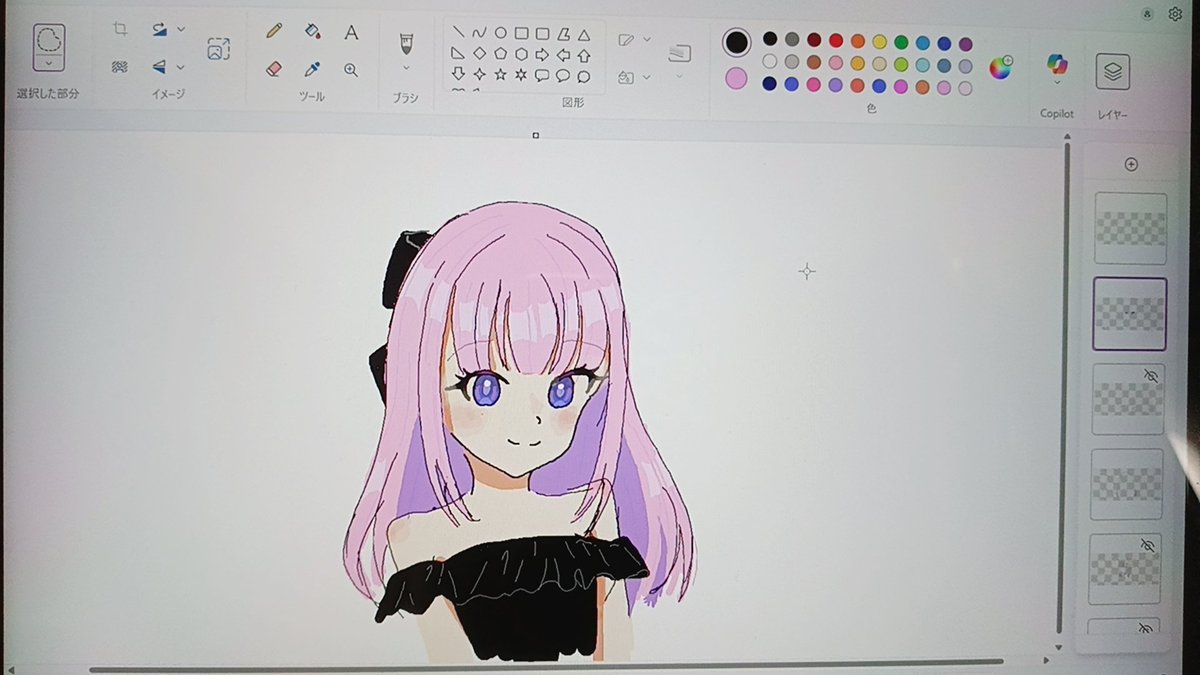Expand the brush type dropdown
Viewport: 1200px width, 675px height.
(405, 68)
